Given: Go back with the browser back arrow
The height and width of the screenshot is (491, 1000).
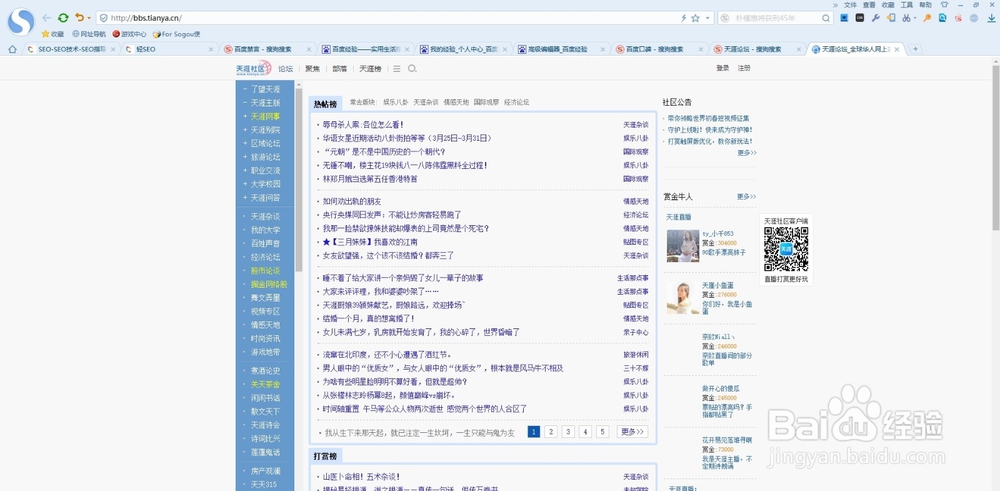Looking at the screenshot, I should point(47,18).
